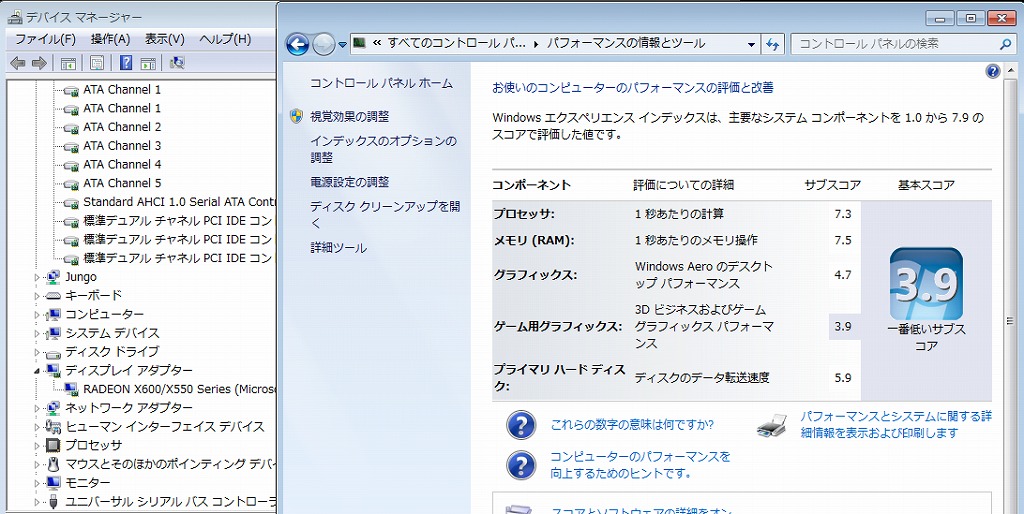Viewport: 1024px width, 514px height.
Task: Click the プライマリ ハード ディスク subscore 5.9
Action: (843, 377)
